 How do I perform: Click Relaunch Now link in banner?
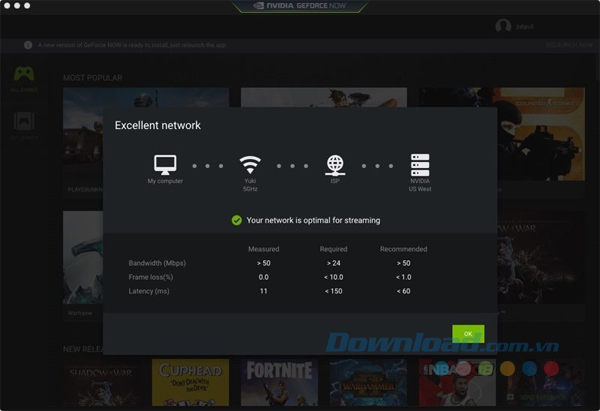click(x=569, y=45)
